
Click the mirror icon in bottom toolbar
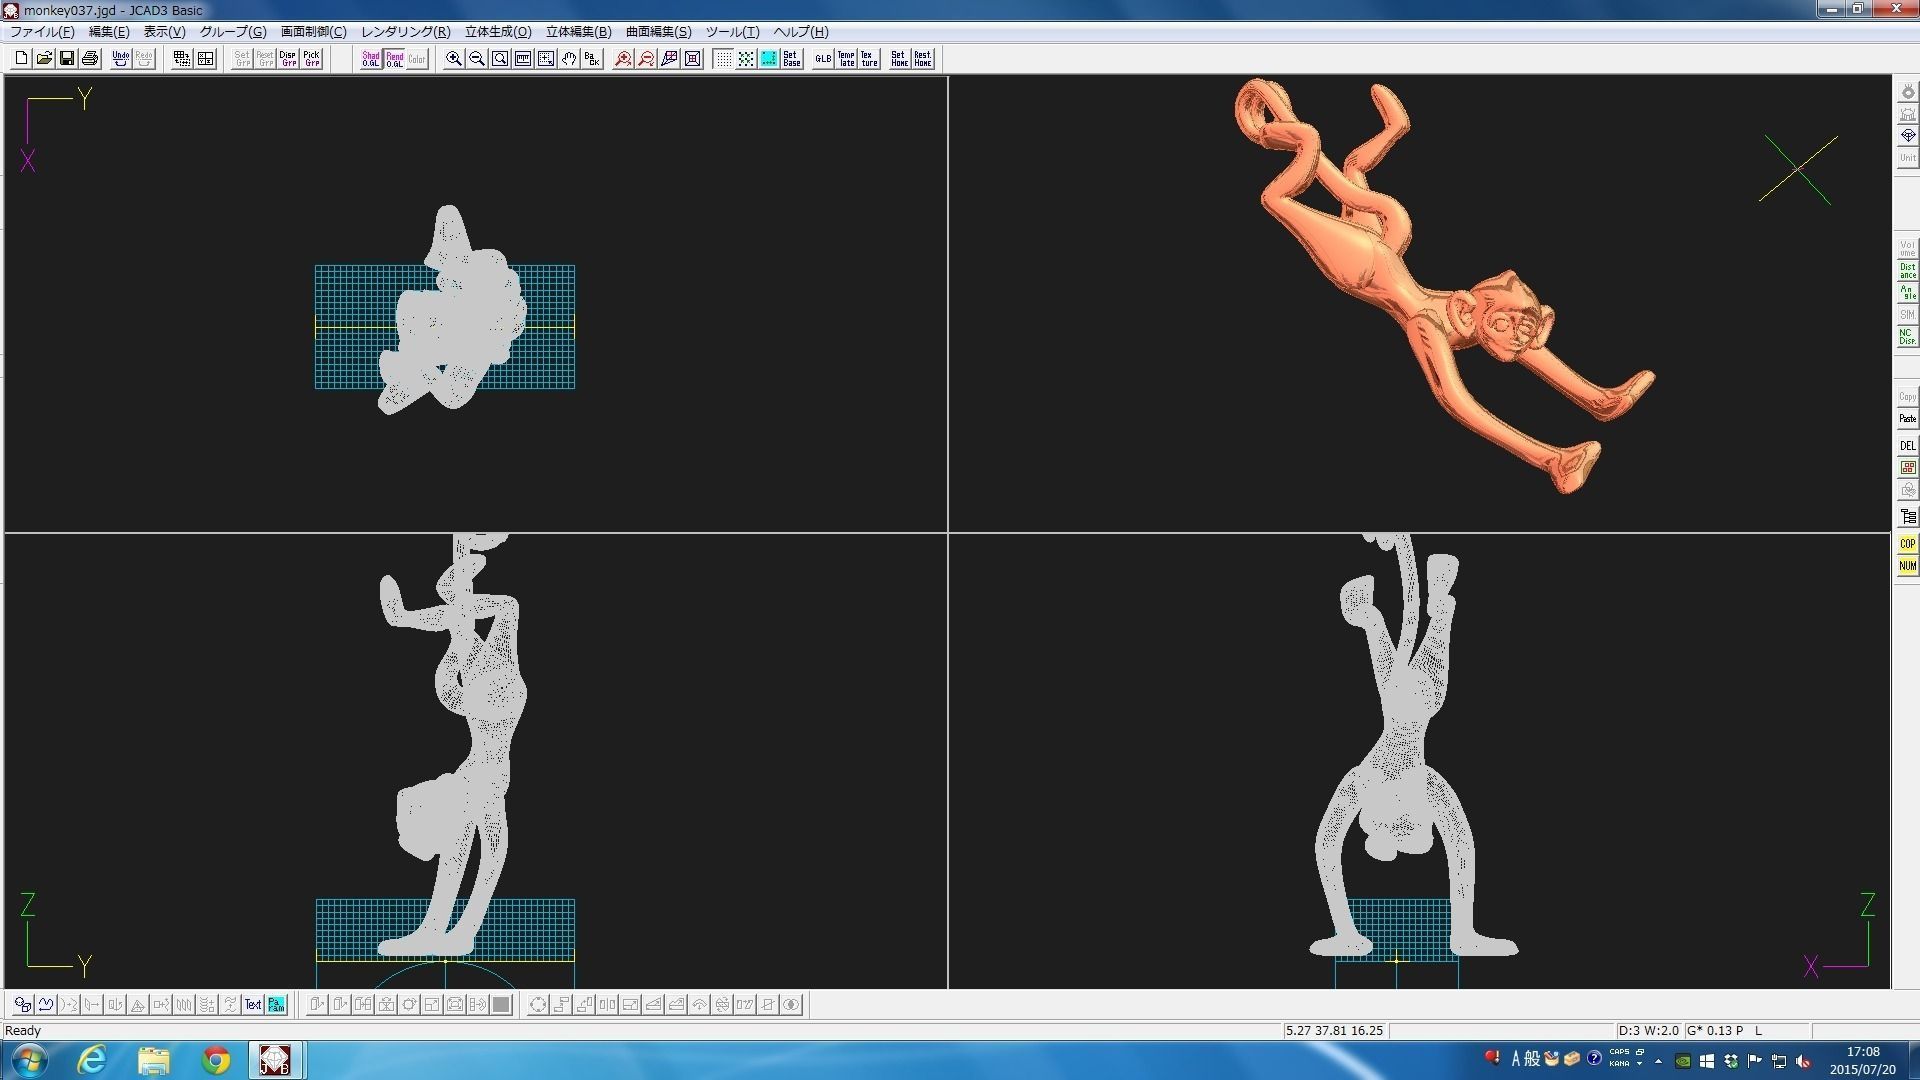[x=607, y=1005]
